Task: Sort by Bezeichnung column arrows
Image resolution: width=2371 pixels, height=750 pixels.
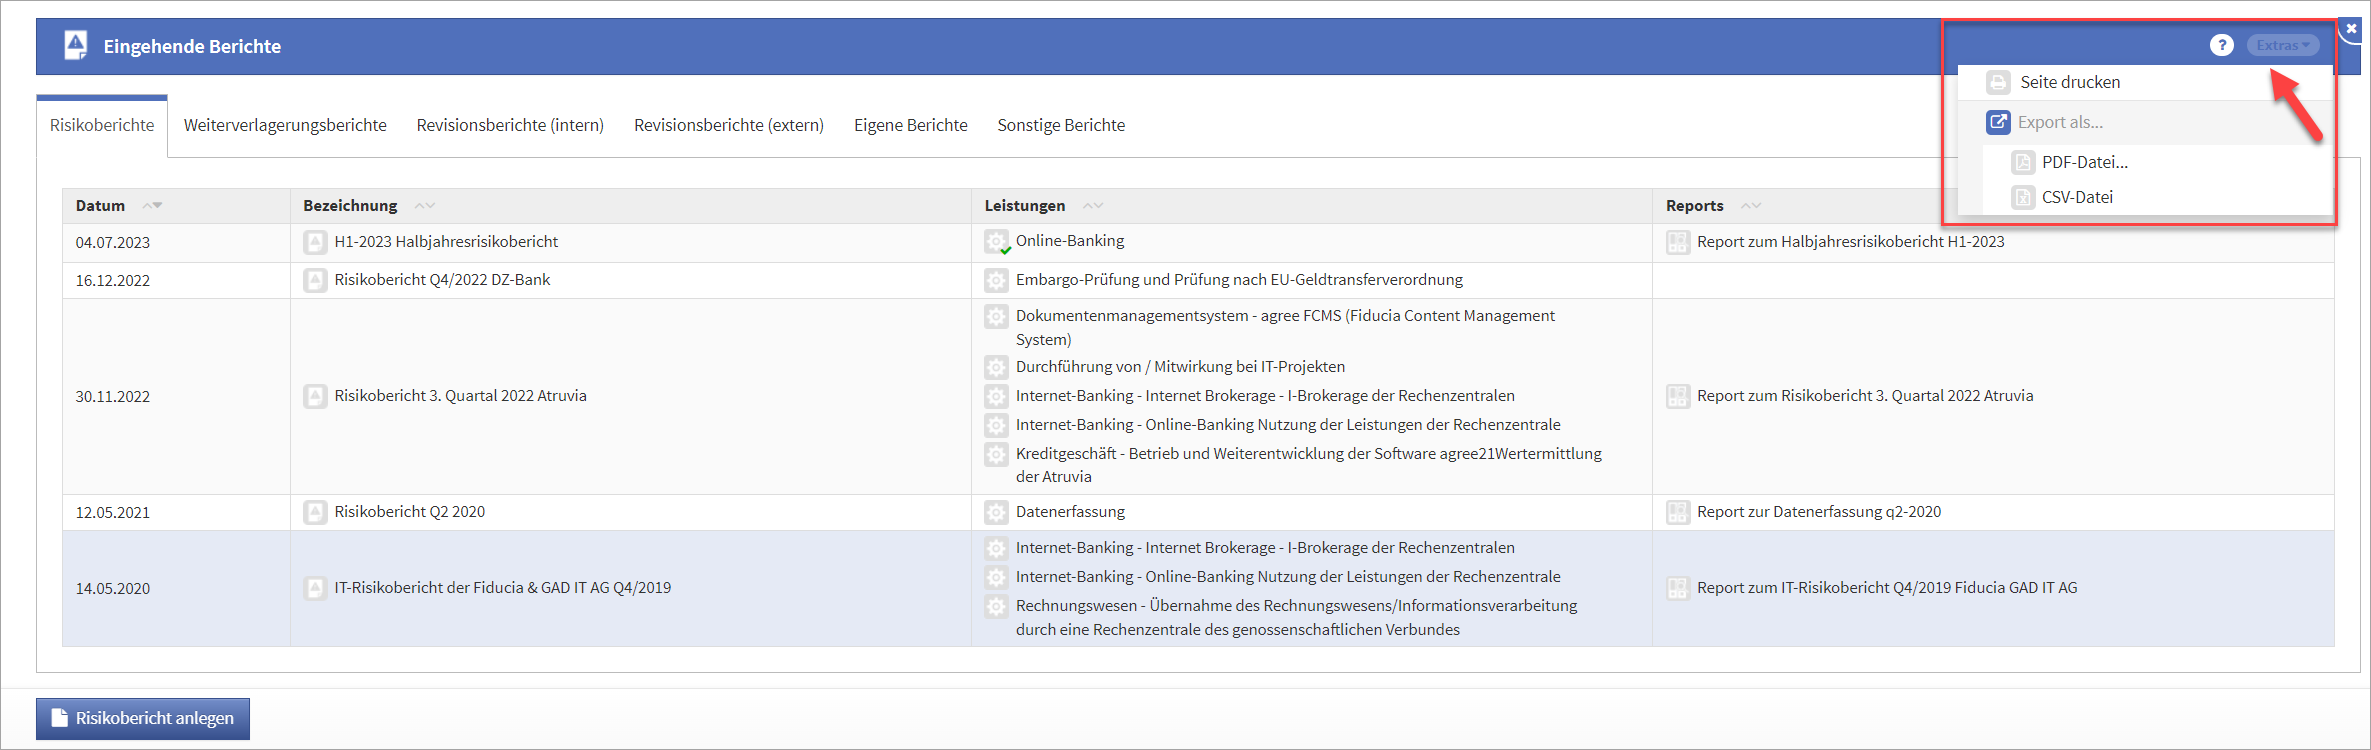Action: point(425,205)
